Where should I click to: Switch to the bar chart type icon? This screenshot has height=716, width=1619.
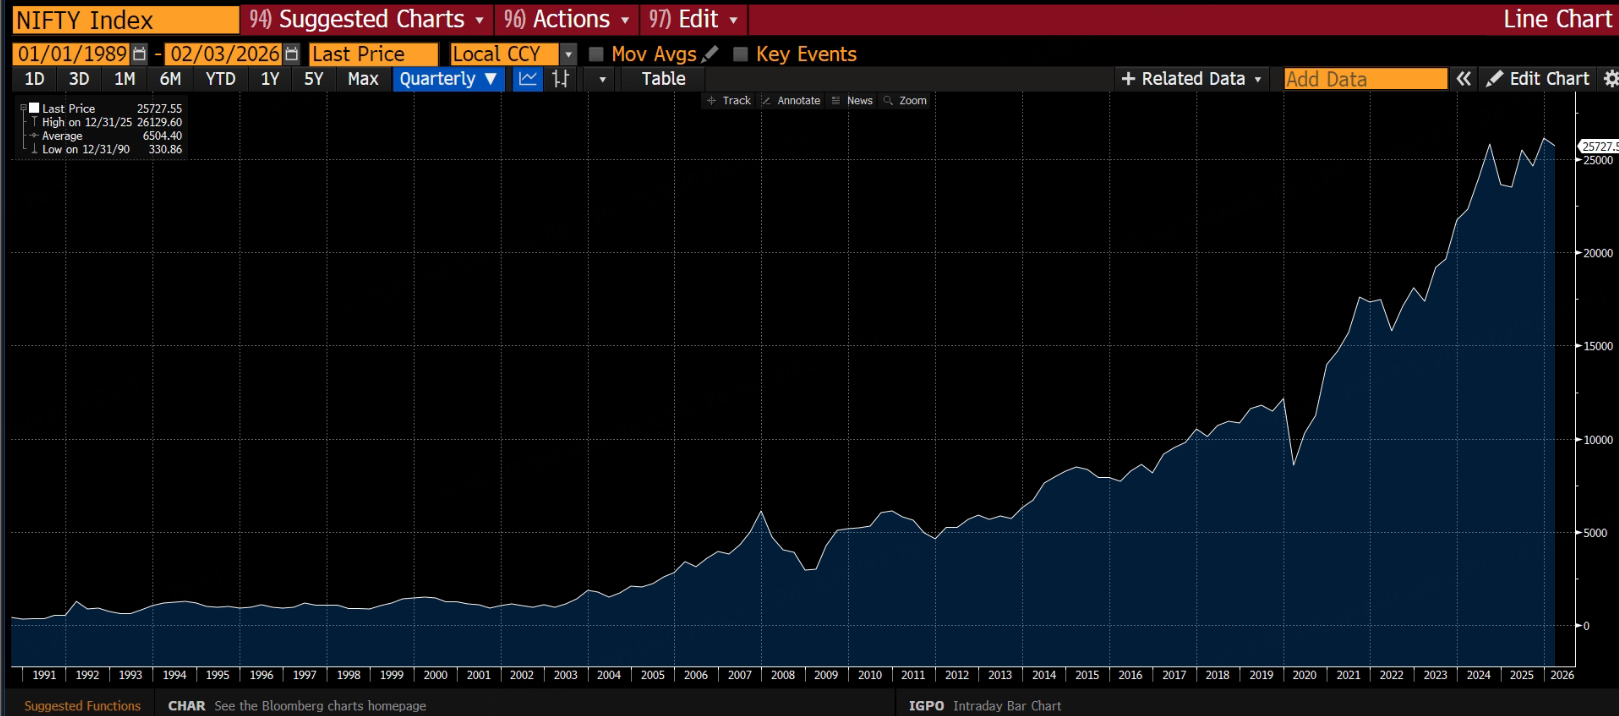point(561,79)
